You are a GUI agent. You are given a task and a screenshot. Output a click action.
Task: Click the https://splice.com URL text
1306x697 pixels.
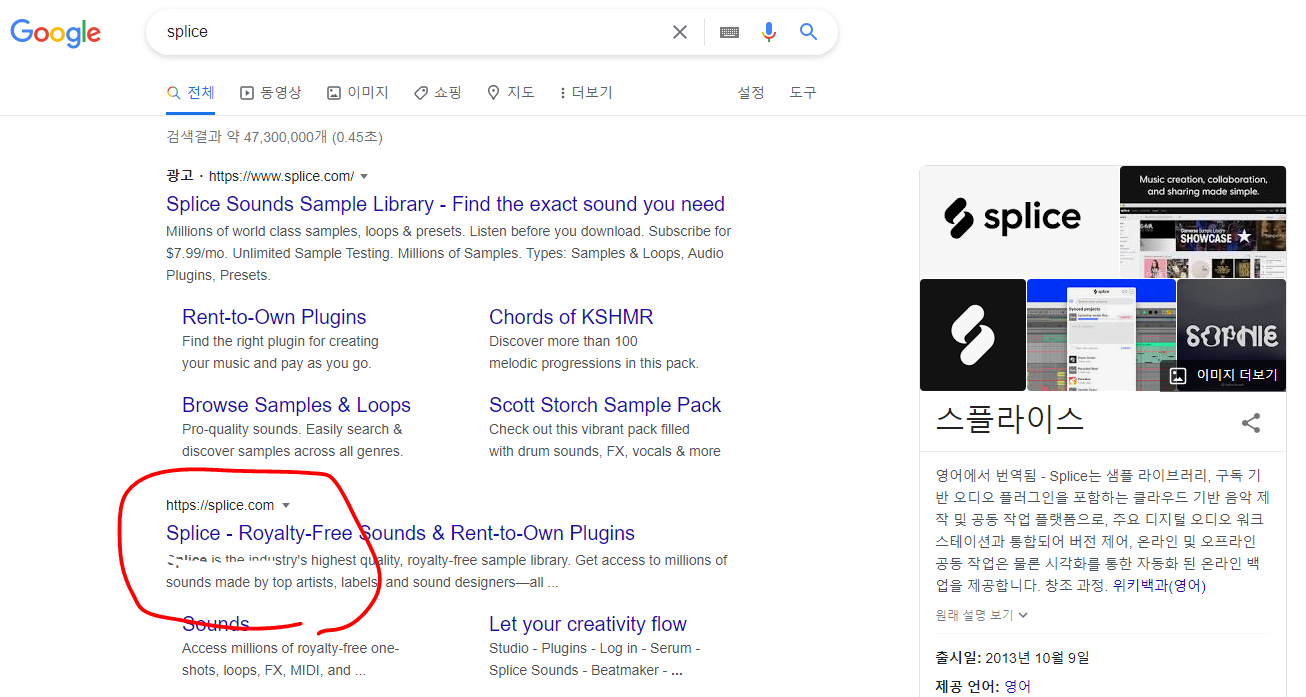tap(220, 505)
